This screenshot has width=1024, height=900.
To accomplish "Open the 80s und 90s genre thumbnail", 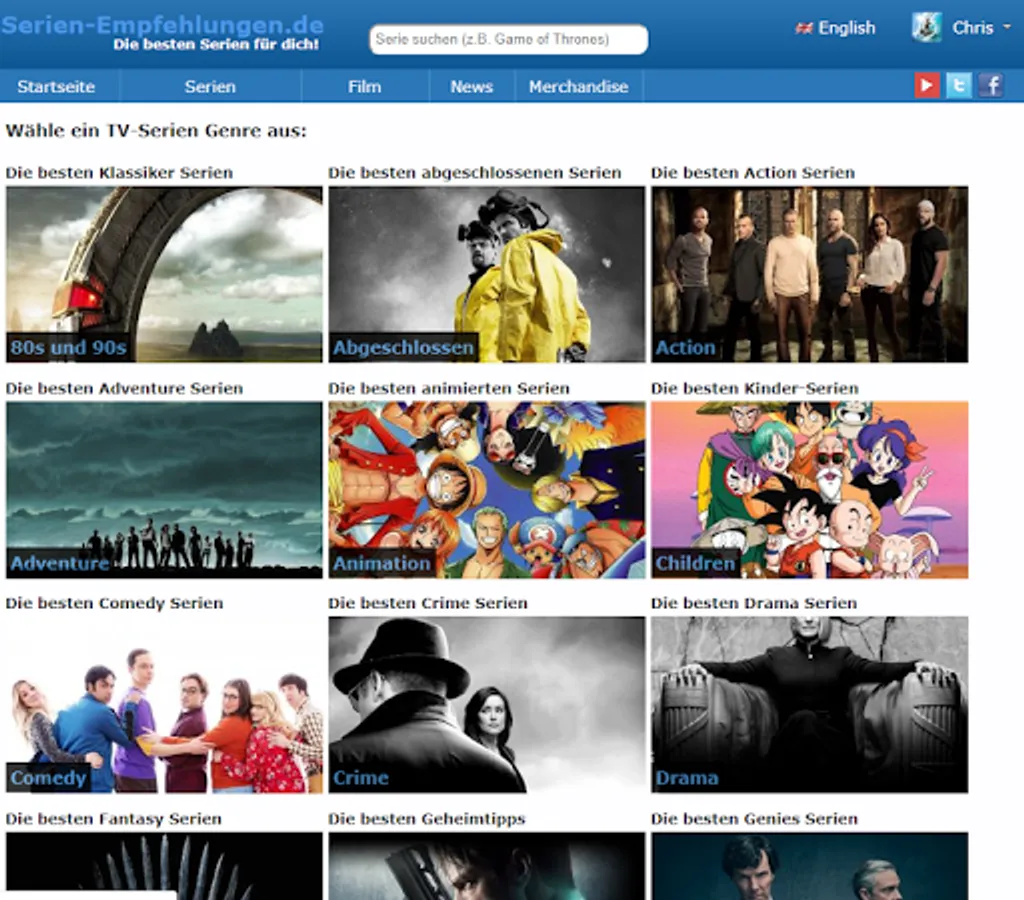I will [x=164, y=274].
